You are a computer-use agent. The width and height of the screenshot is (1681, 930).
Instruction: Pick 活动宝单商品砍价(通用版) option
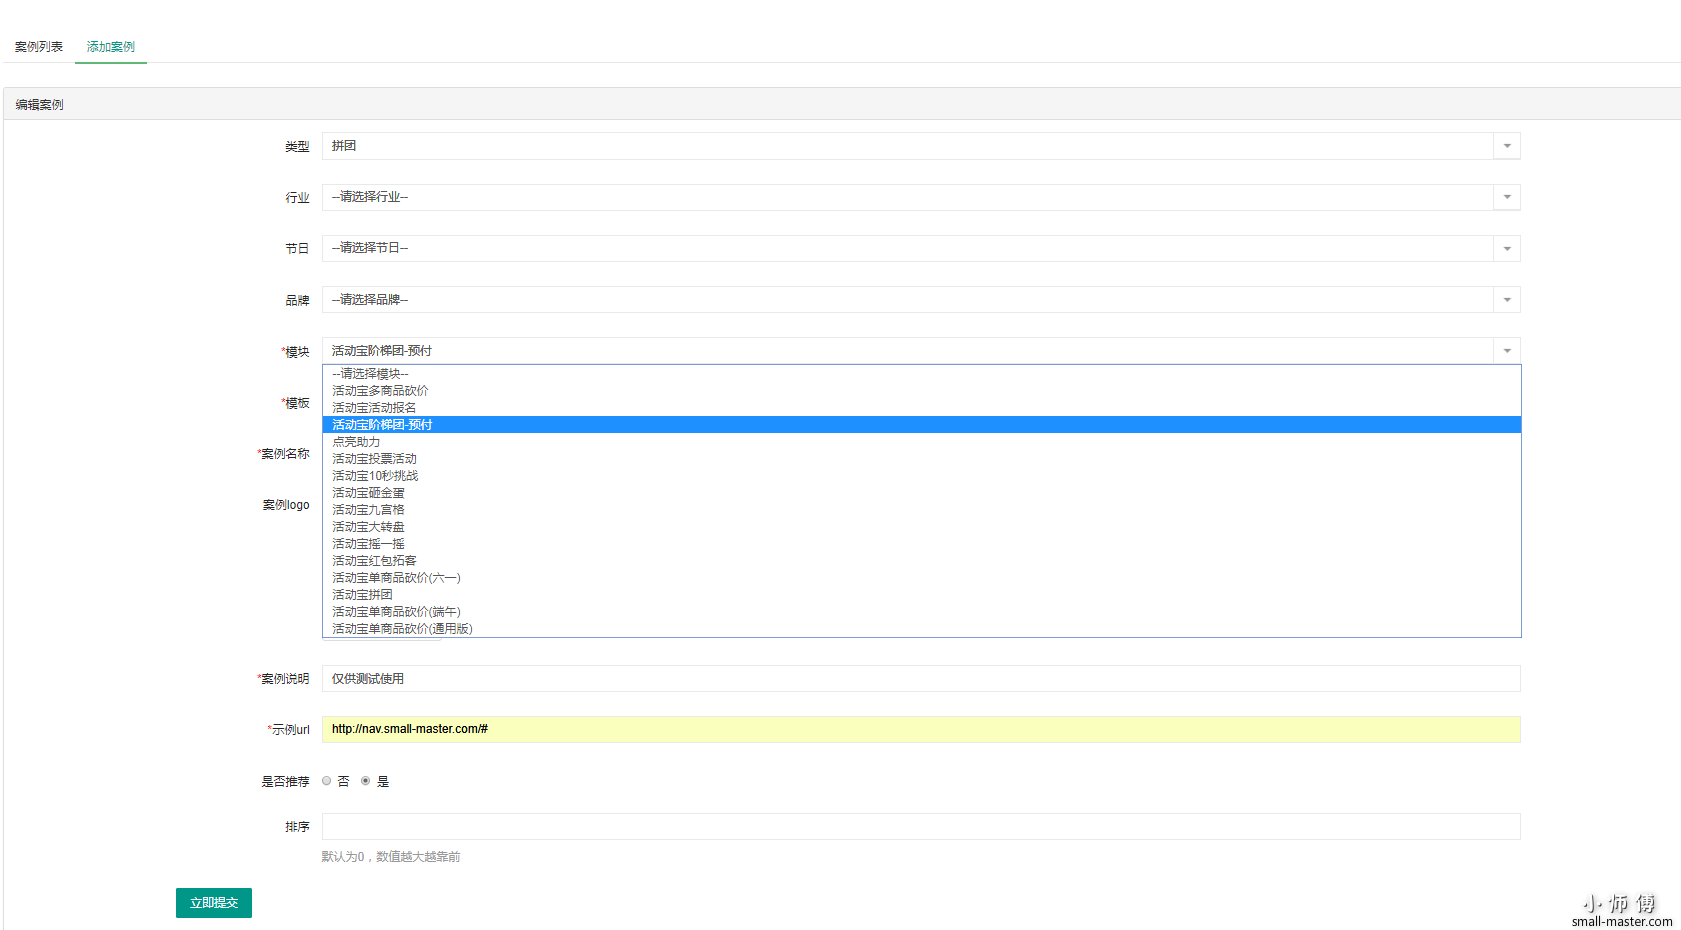coord(921,629)
